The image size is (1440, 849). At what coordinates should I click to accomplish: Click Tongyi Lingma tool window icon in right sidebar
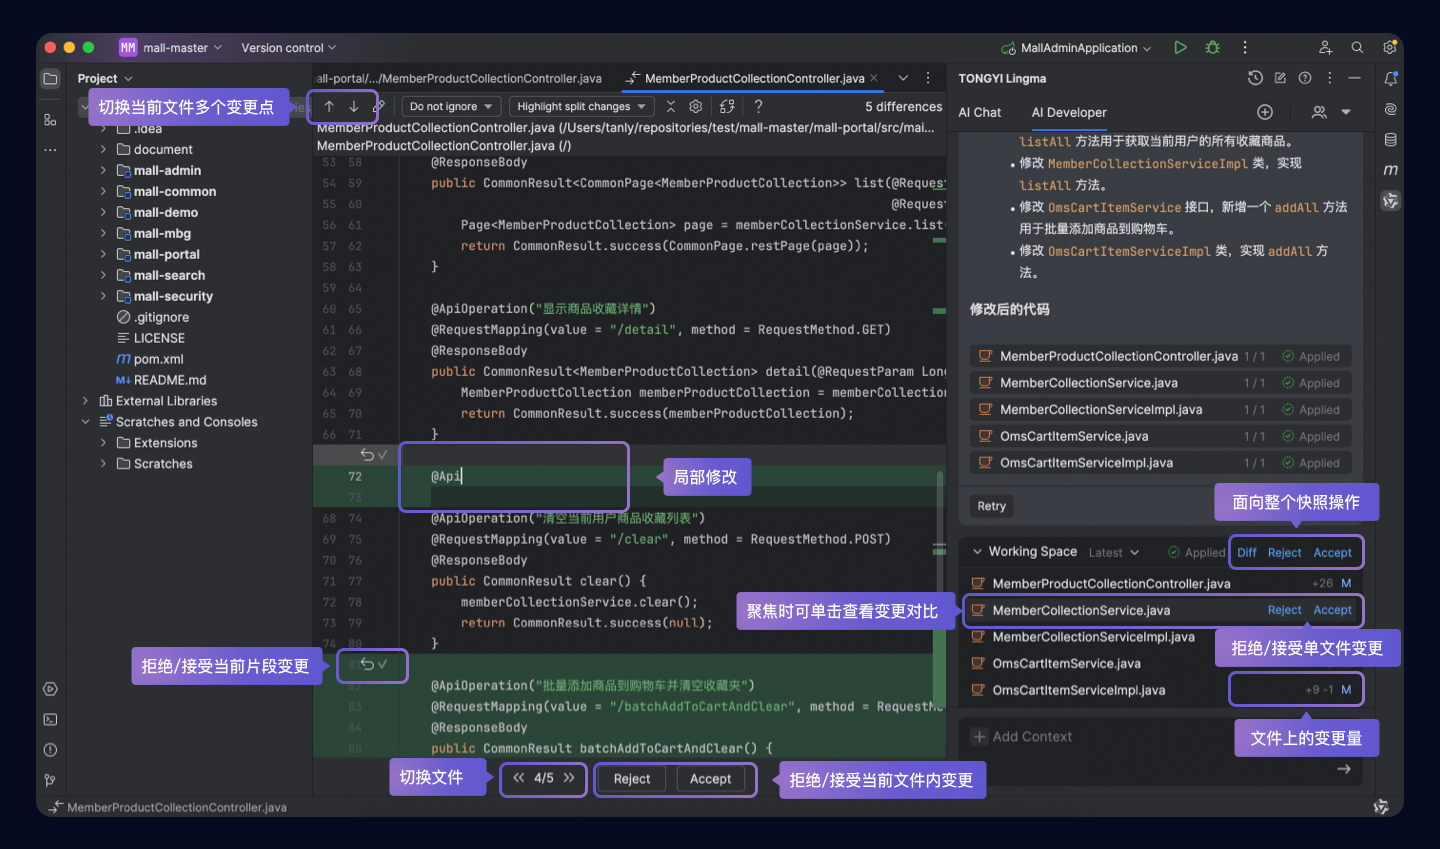coord(1391,201)
